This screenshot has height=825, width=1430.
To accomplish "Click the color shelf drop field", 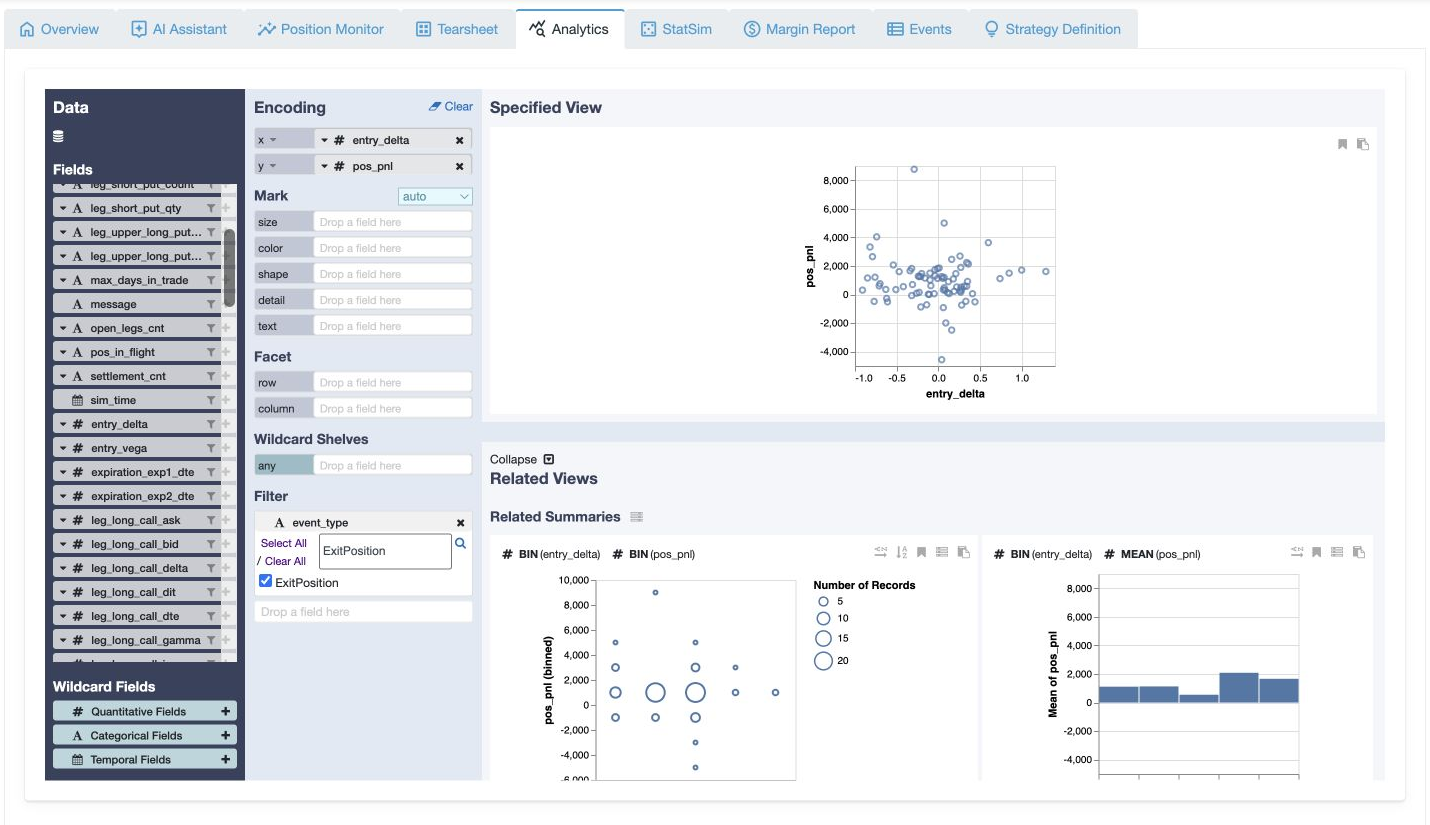I will click(392, 248).
